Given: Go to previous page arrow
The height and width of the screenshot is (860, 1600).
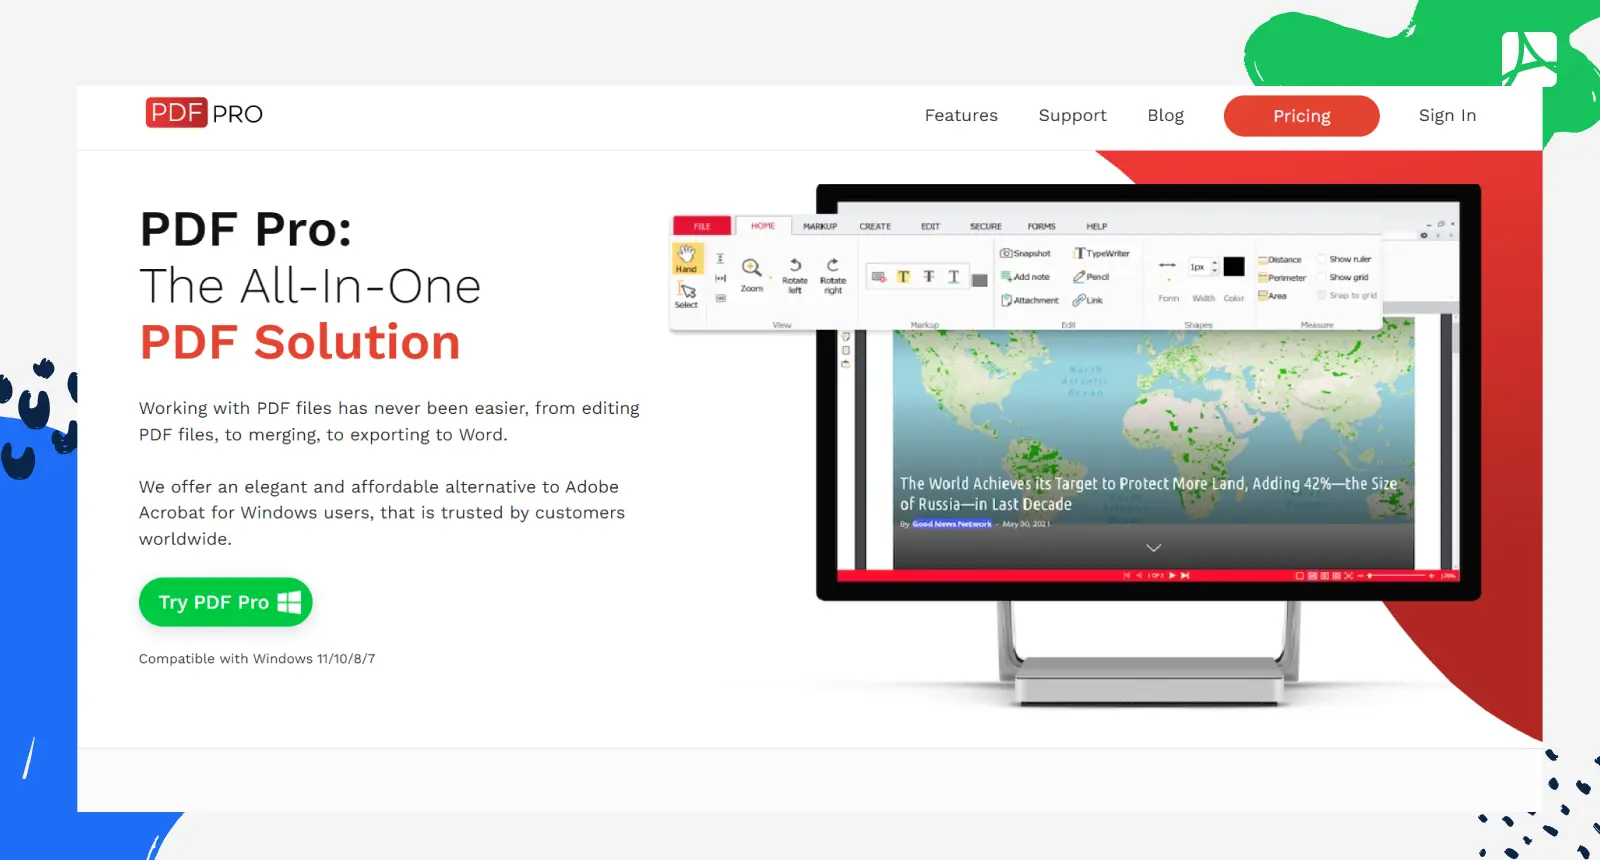Looking at the screenshot, I should (1139, 575).
